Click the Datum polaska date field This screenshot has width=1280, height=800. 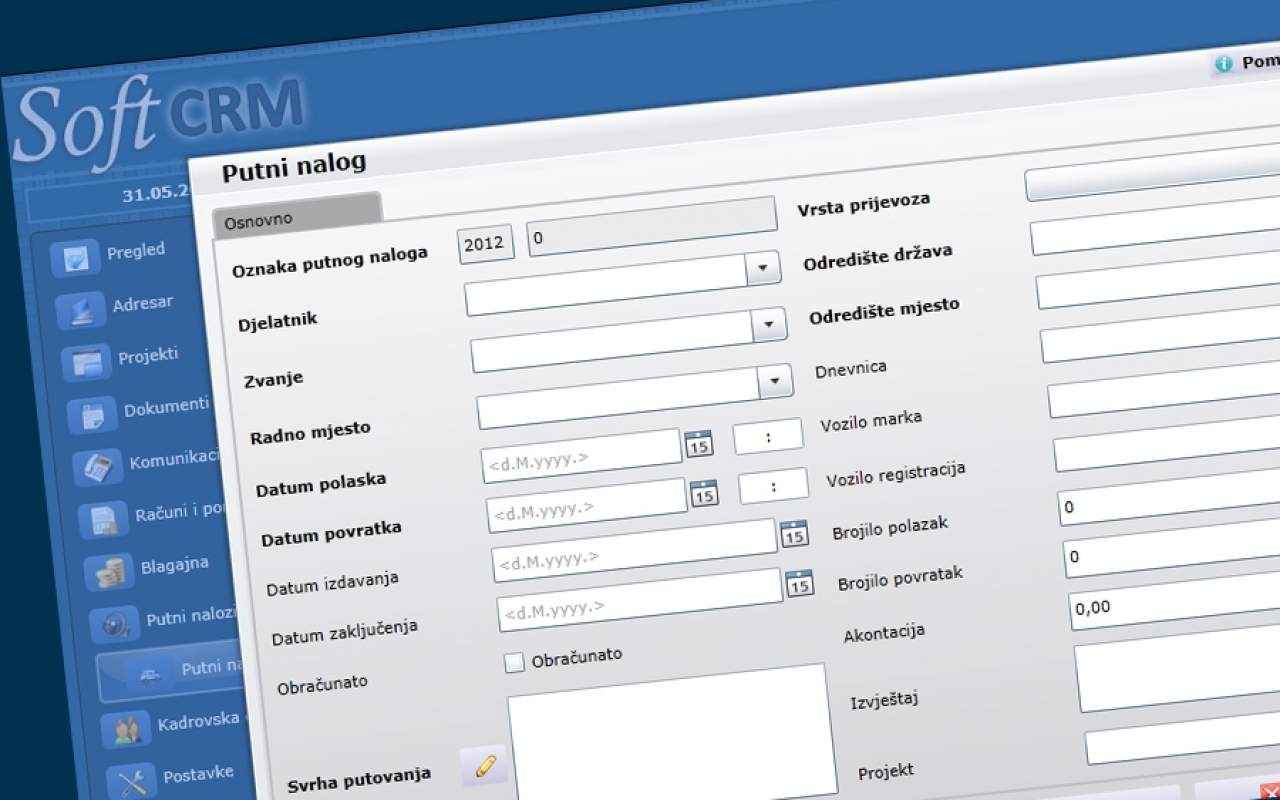coord(581,455)
